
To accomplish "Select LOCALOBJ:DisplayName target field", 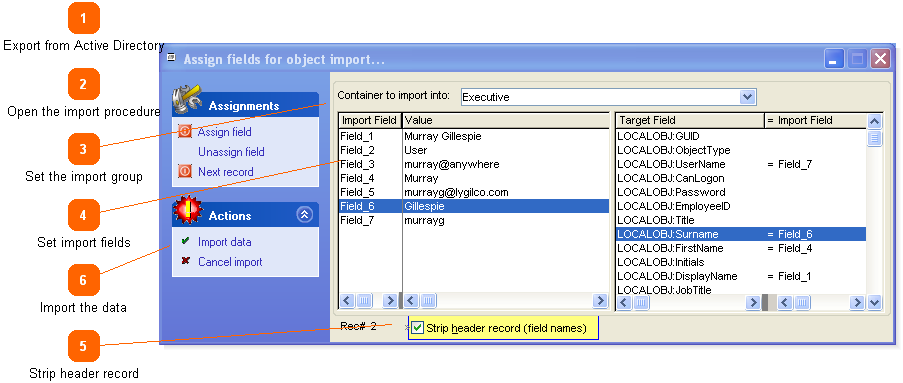I will click(741, 276).
